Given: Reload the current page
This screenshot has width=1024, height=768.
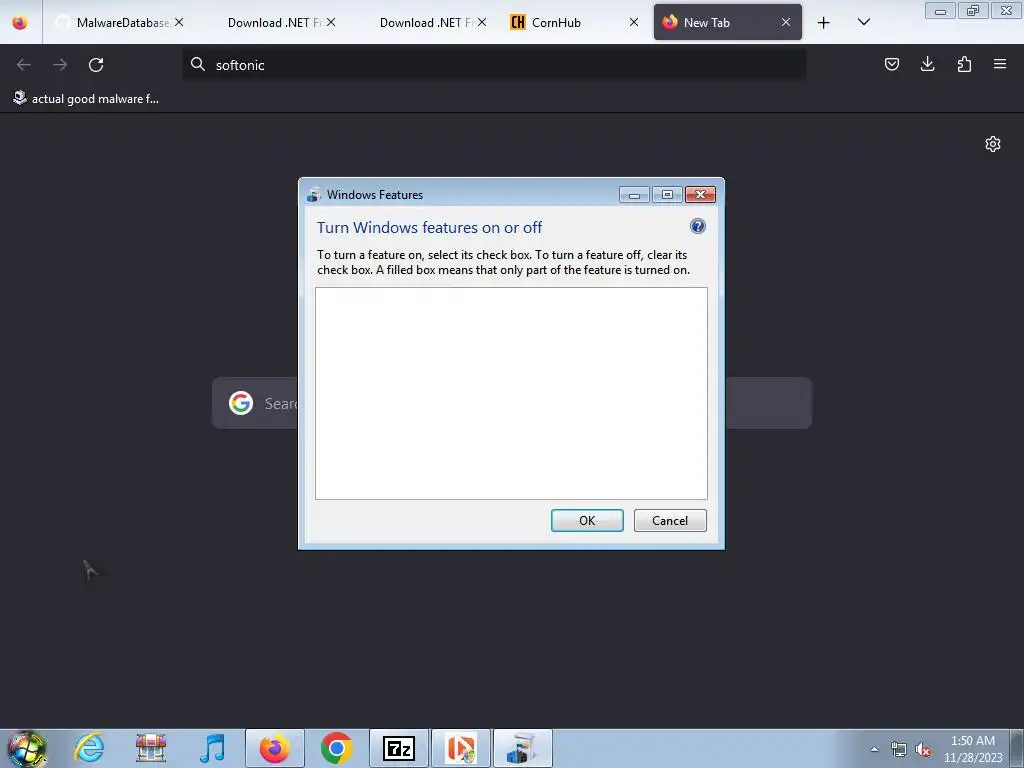Looking at the screenshot, I should 96,65.
